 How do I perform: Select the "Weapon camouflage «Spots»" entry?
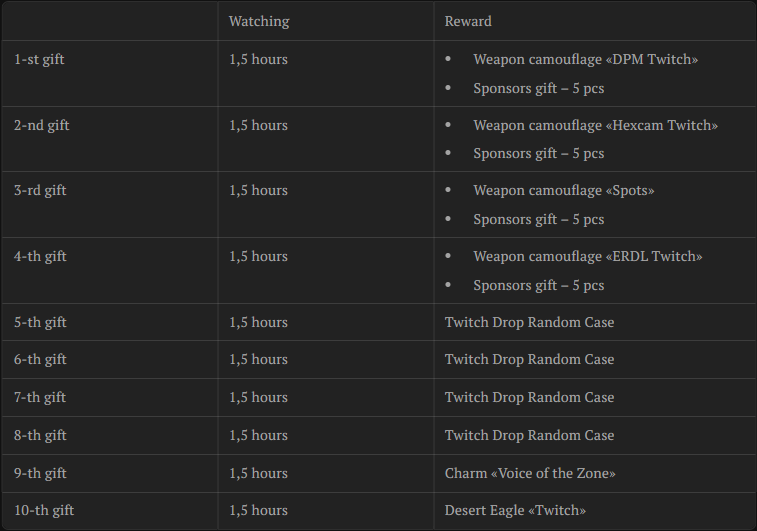pos(564,191)
